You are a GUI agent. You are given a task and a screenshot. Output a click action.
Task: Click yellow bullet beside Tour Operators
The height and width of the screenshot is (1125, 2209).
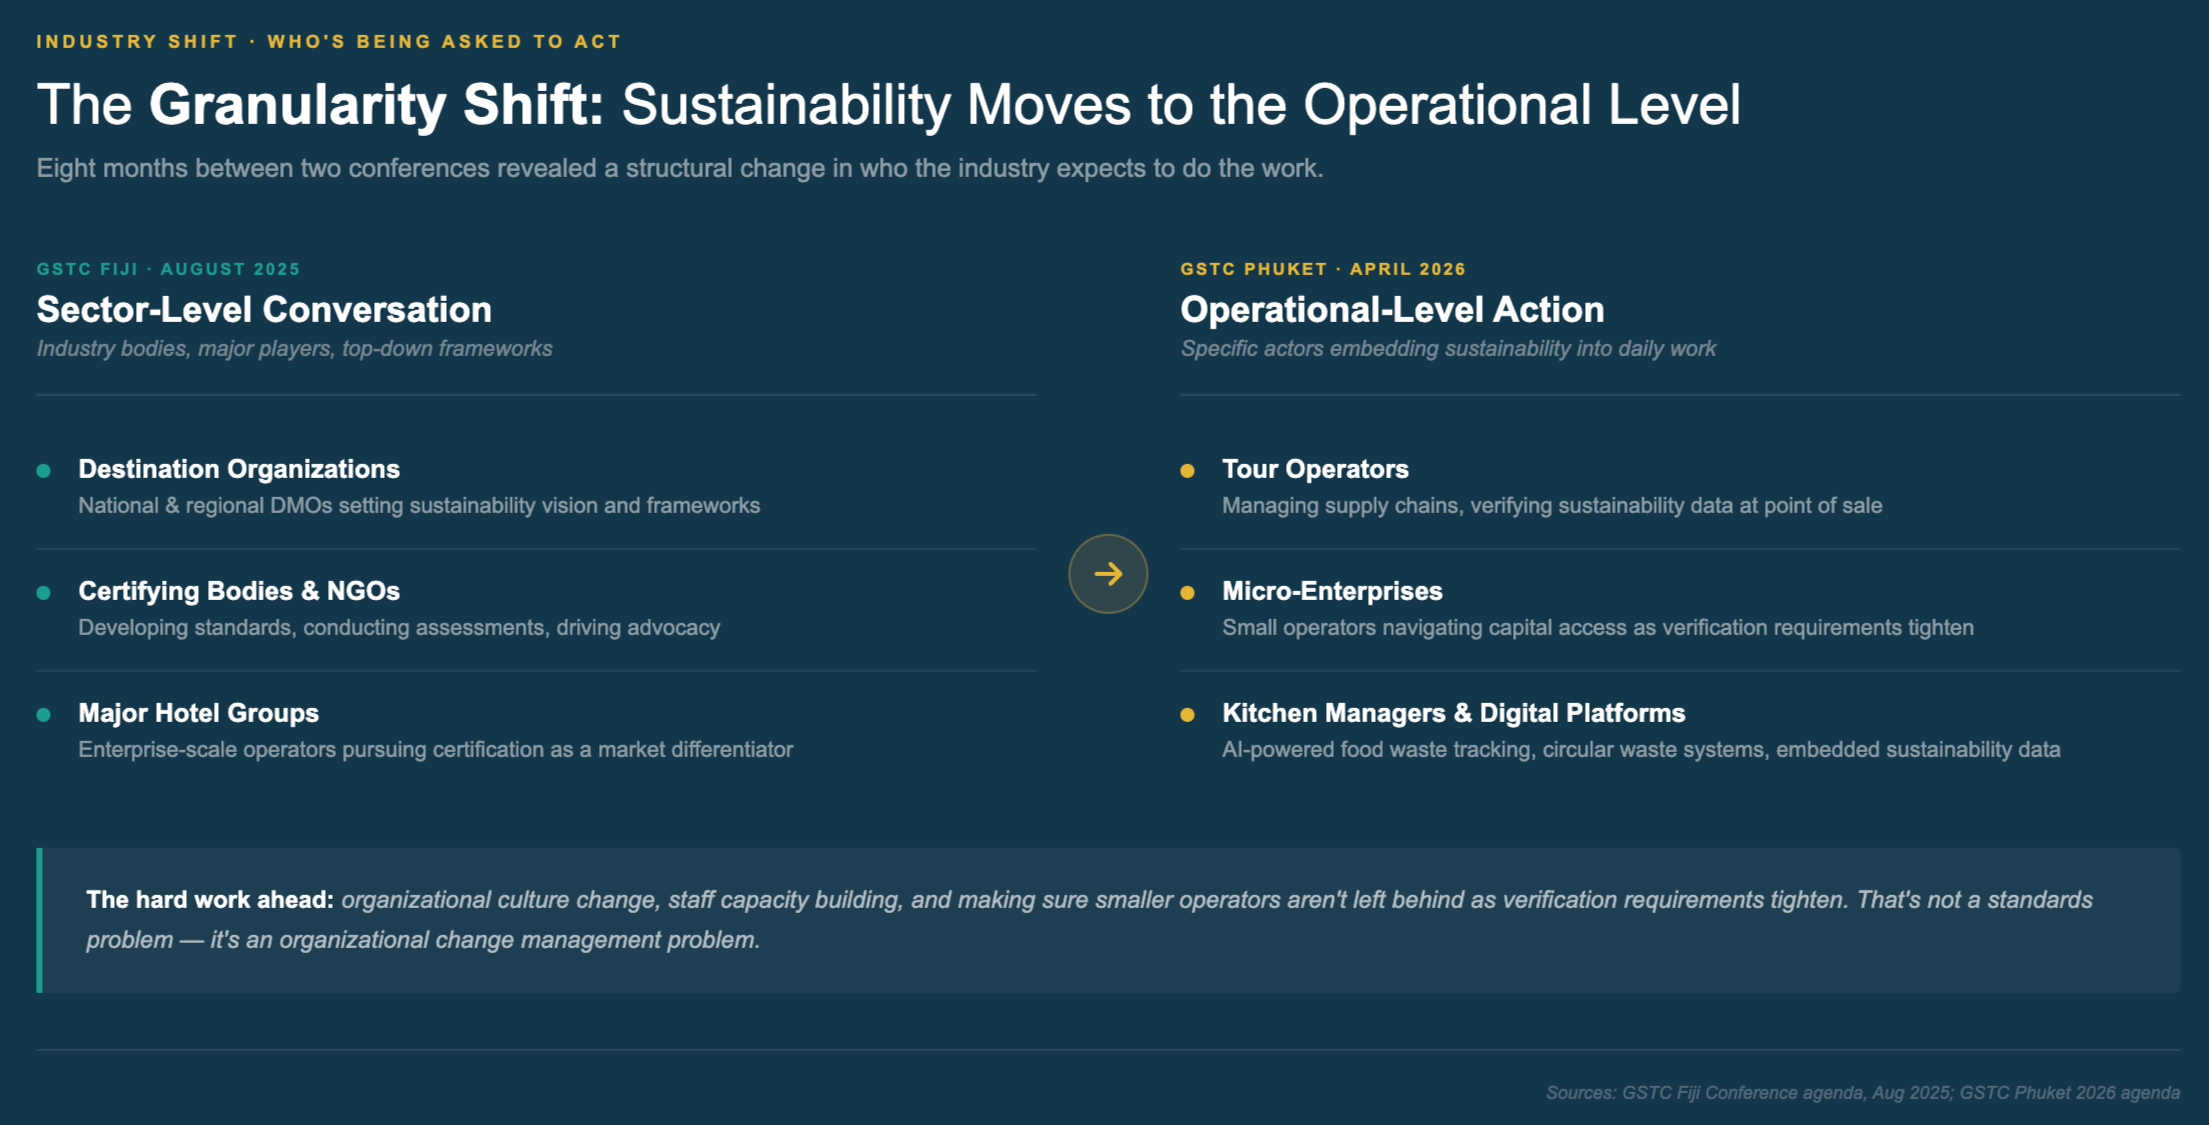pyautogui.click(x=1187, y=471)
